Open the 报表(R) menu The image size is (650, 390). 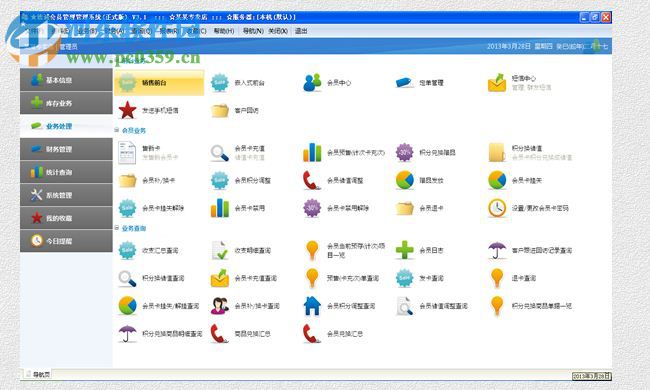pyautogui.click(x=169, y=31)
